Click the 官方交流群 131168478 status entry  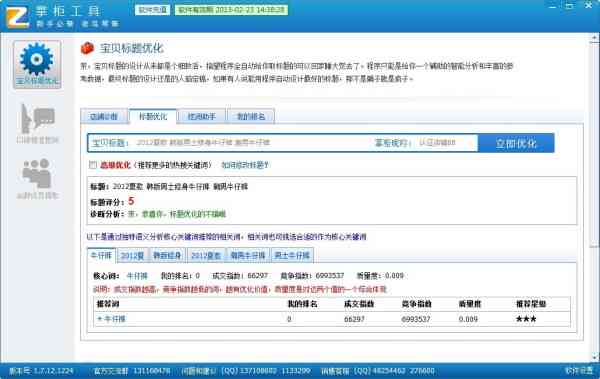tap(132, 371)
